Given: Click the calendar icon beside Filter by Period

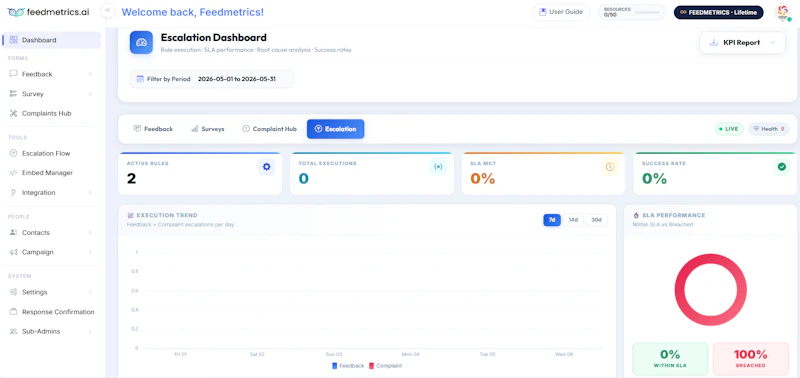Looking at the screenshot, I should point(140,79).
